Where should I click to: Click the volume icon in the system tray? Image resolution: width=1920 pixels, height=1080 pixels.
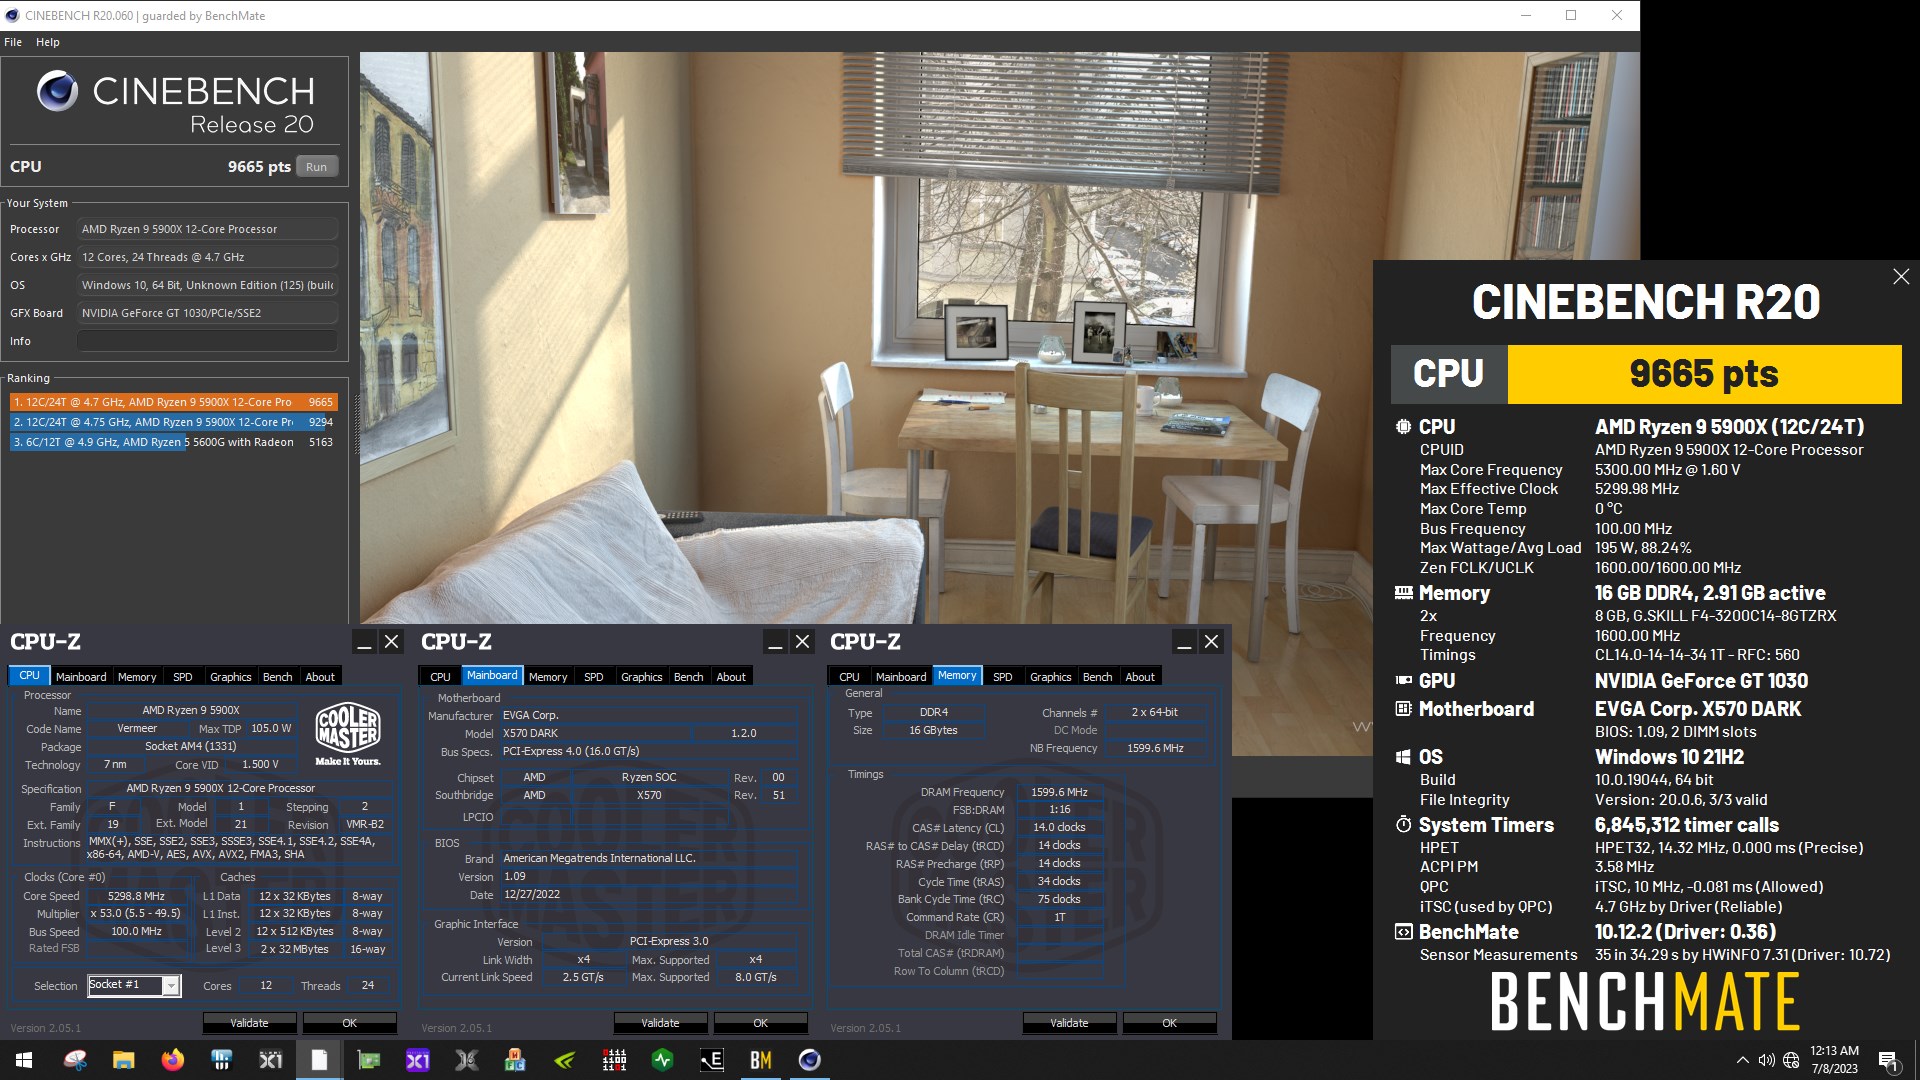point(1766,1060)
